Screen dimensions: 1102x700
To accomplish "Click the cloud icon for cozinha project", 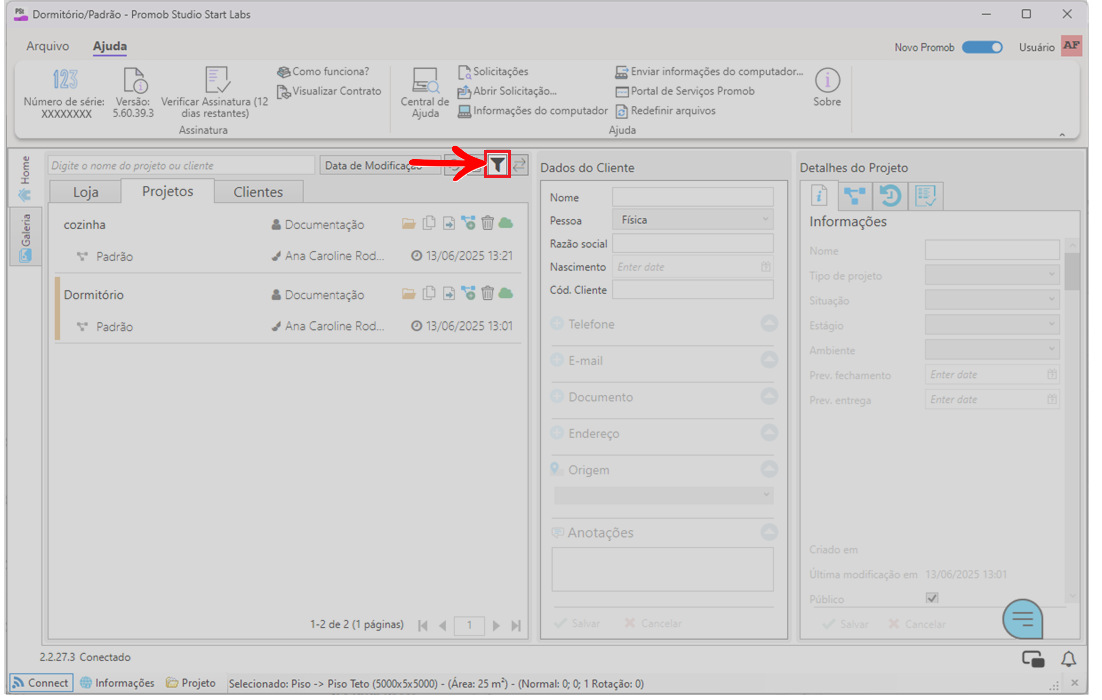I will [506, 223].
